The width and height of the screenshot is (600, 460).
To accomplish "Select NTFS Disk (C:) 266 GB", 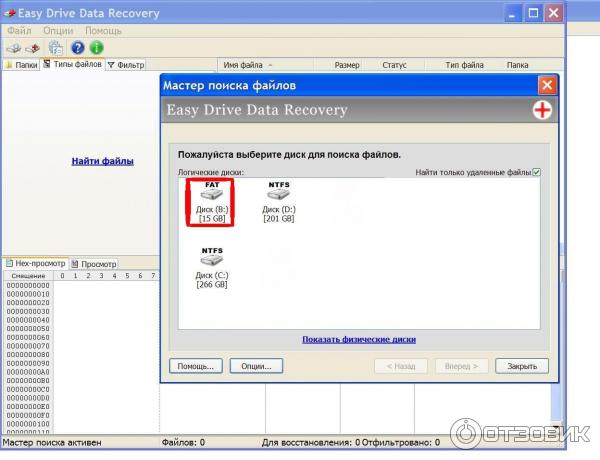I will [212, 268].
